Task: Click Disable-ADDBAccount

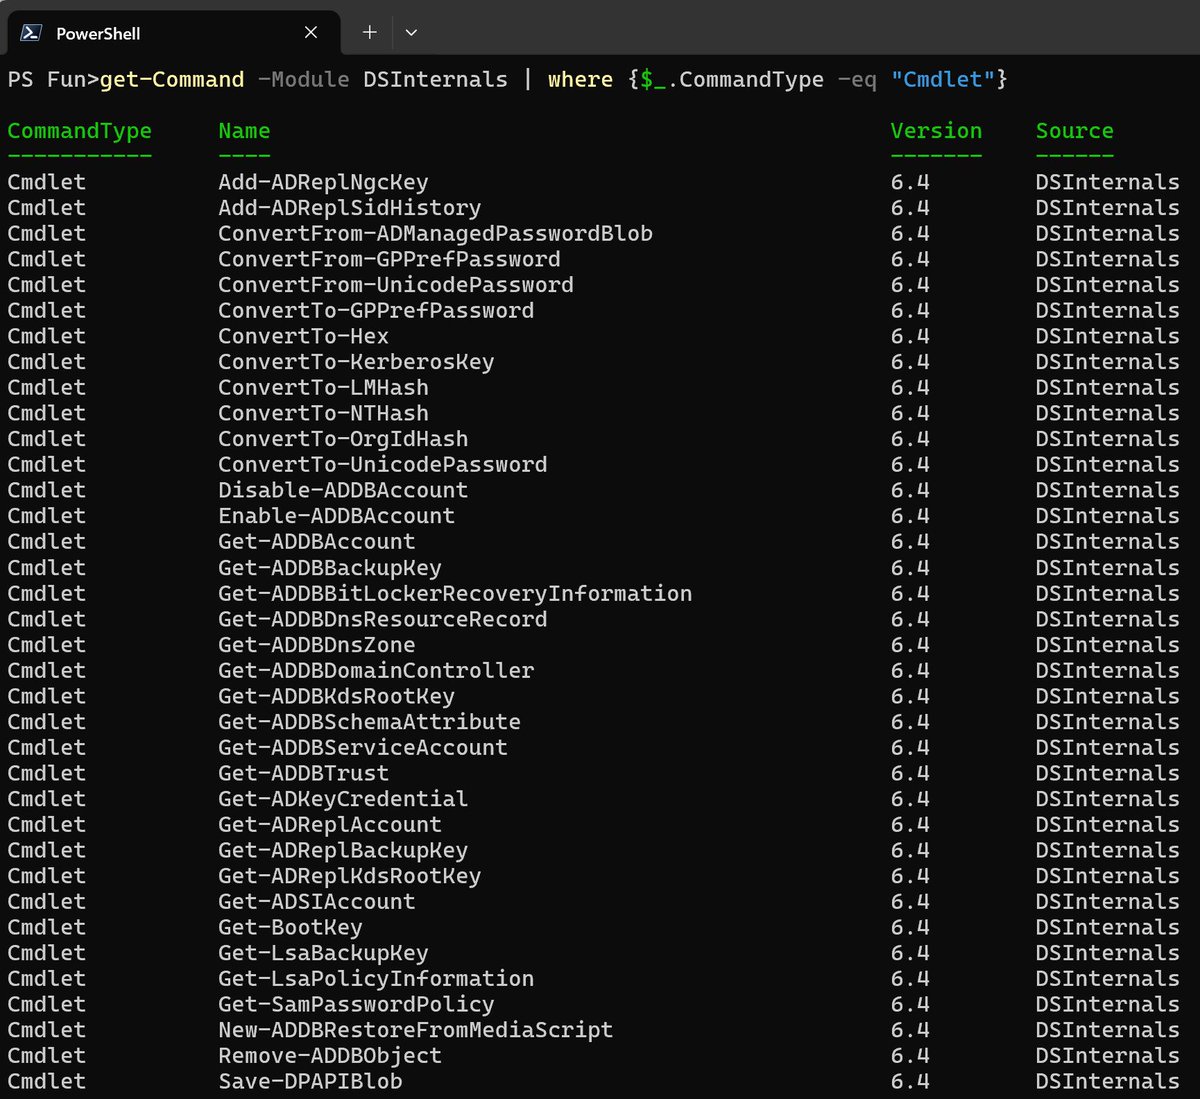Action: (343, 490)
